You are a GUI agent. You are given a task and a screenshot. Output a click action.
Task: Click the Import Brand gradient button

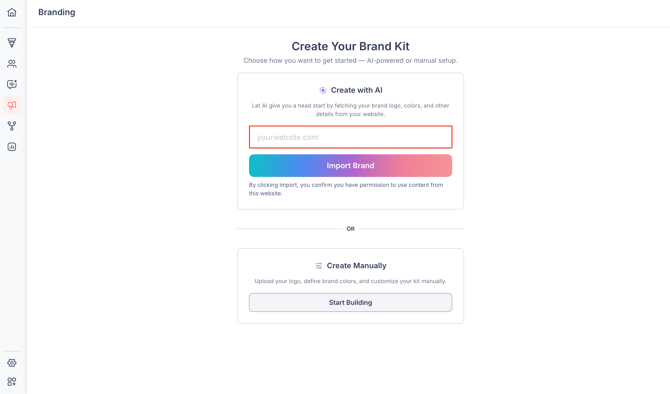point(350,165)
